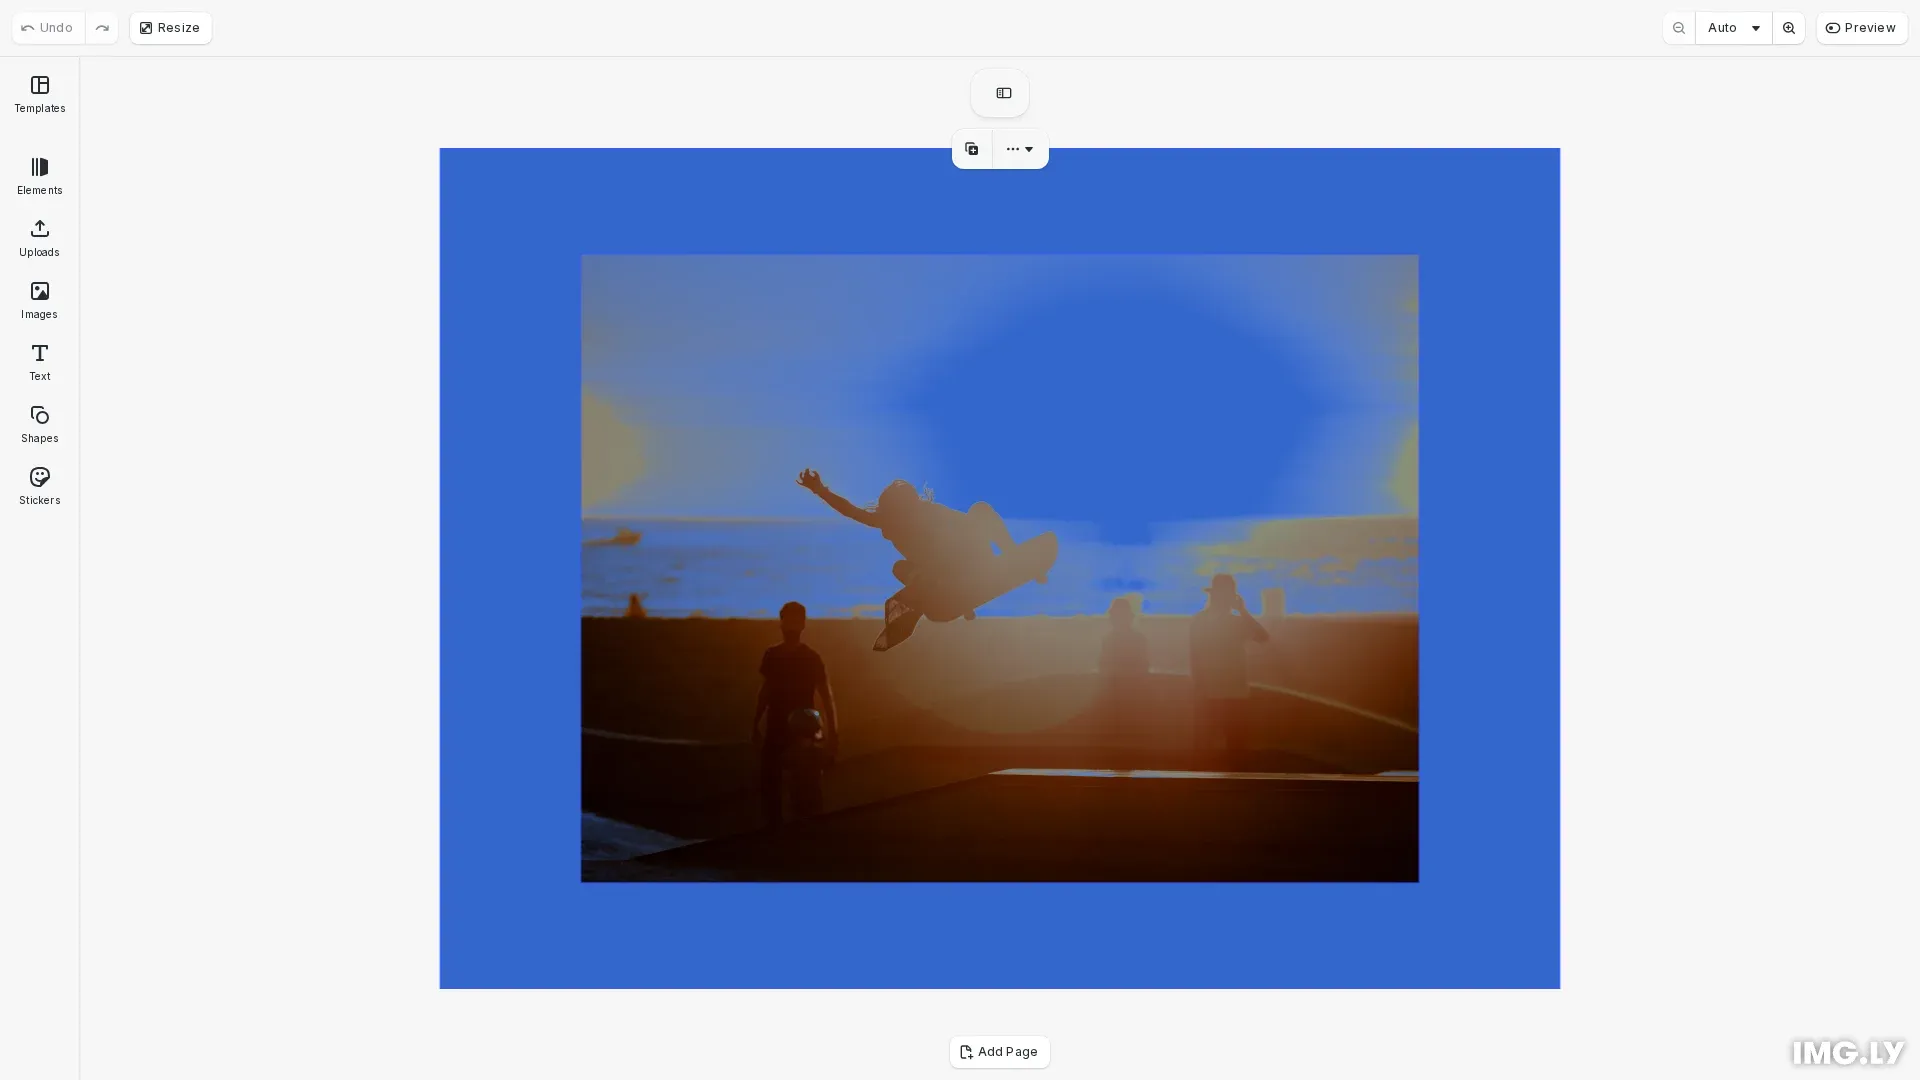Open the Auto zoom level dropdown
Viewport: 1920px width, 1080px height.
pyautogui.click(x=1733, y=28)
